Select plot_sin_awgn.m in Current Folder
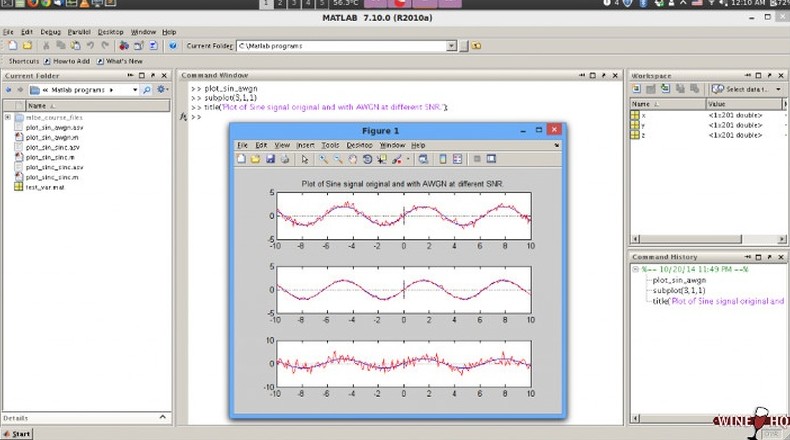 coord(50,137)
